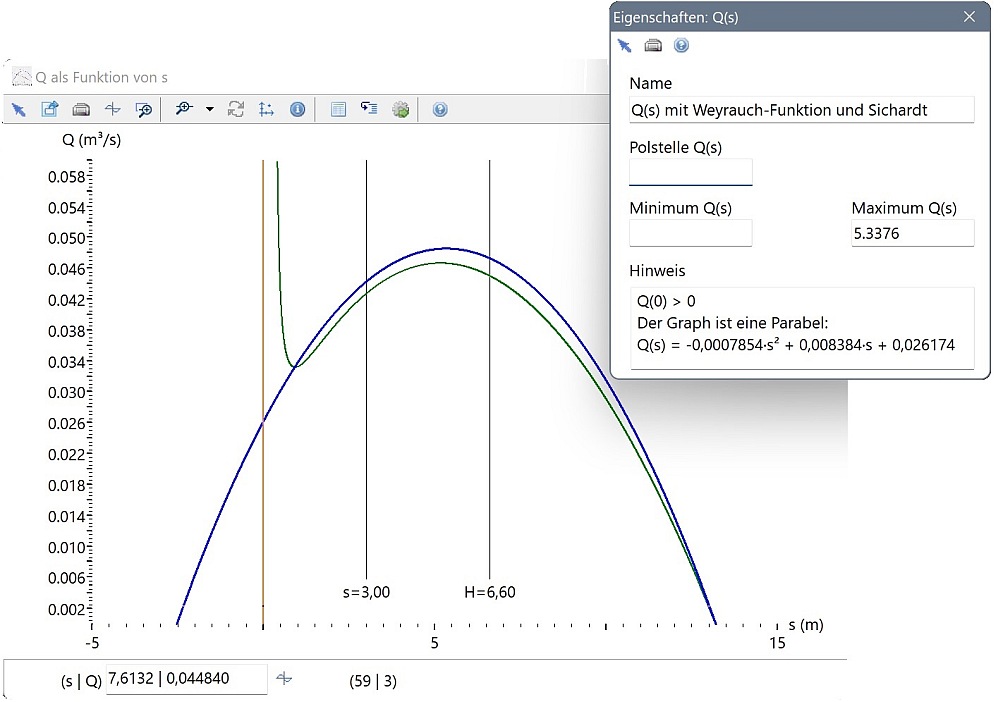
Task: Click the (s | Q) coordinate input field
Action: coord(186,679)
